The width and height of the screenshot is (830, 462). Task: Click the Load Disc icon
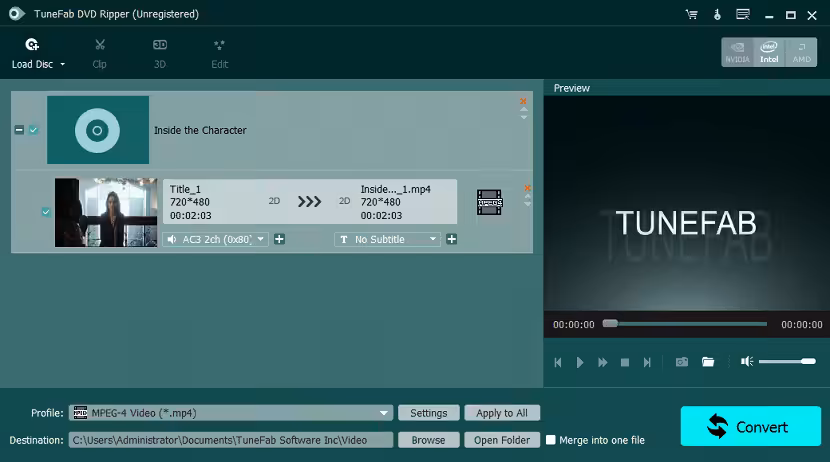click(32, 45)
